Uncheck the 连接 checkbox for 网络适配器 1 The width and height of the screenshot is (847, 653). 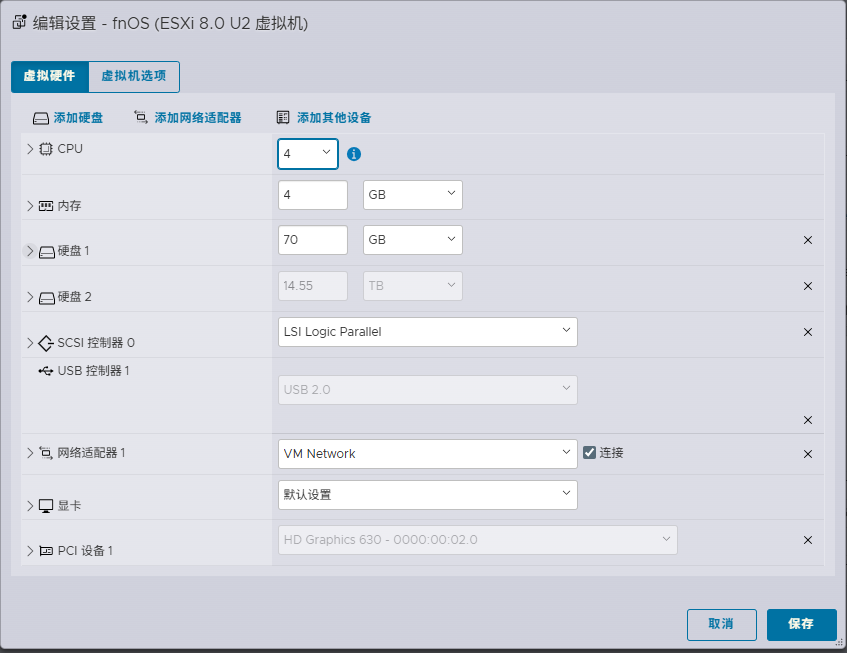[592, 452]
